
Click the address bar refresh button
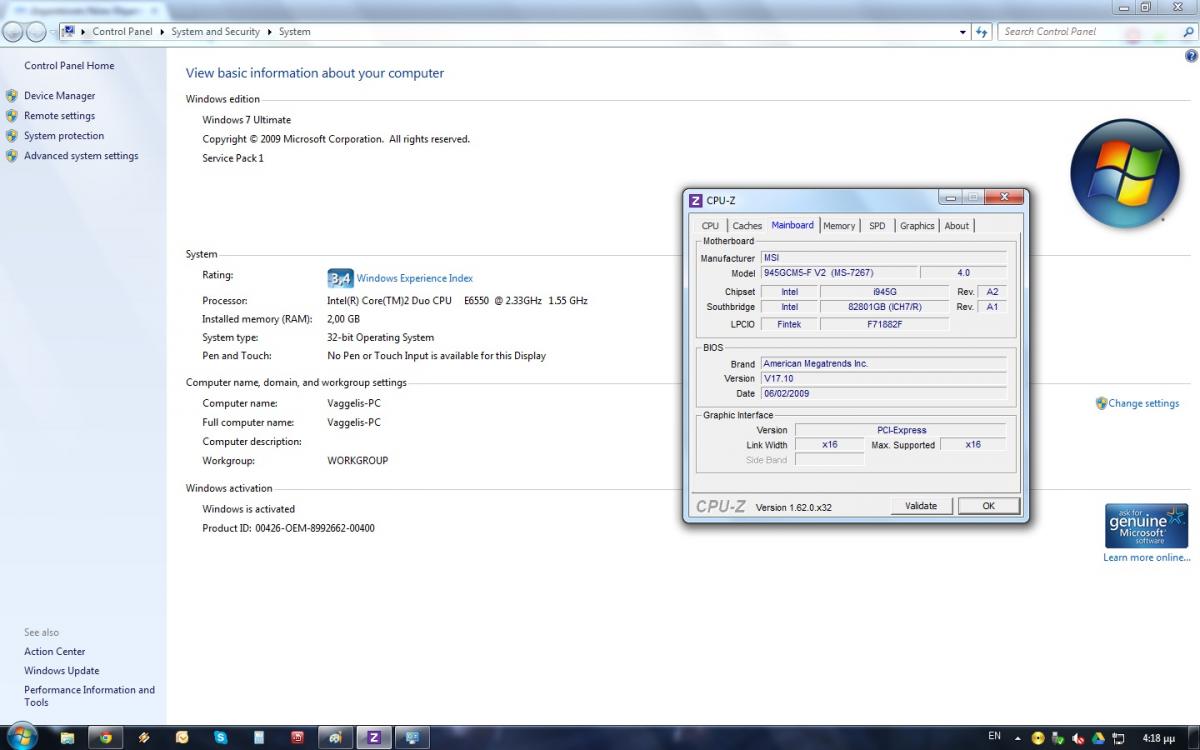982,32
